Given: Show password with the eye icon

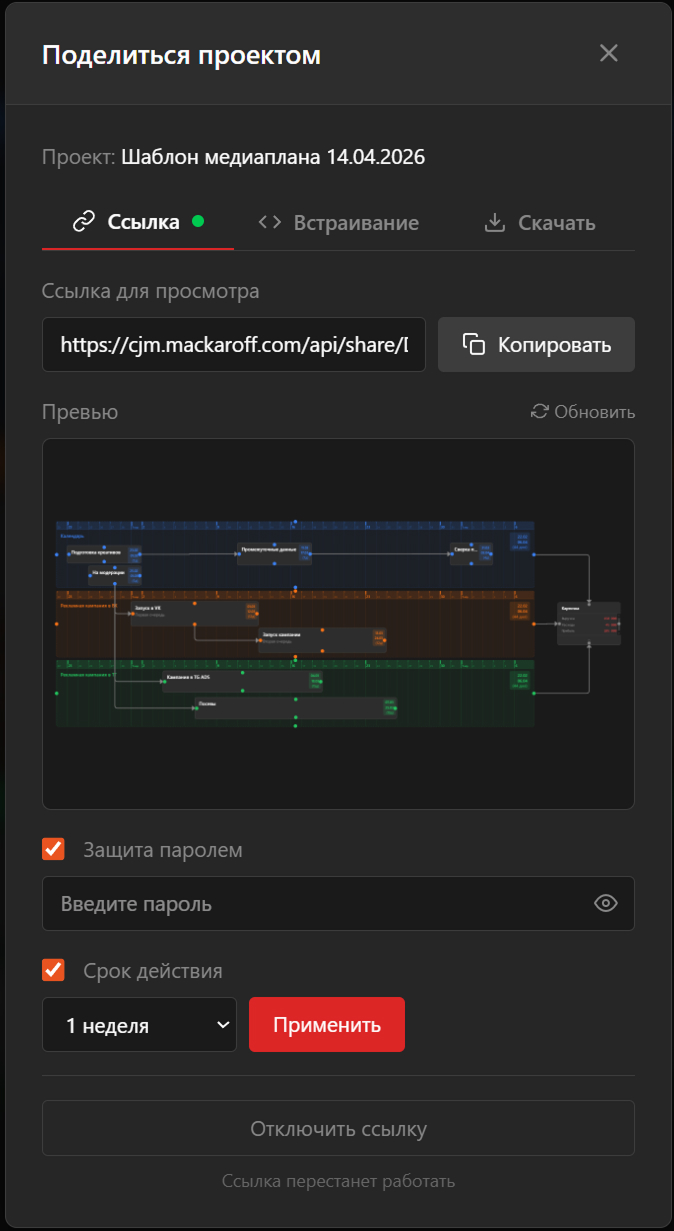Looking at the screenshot, I should (x=606, y=904).
